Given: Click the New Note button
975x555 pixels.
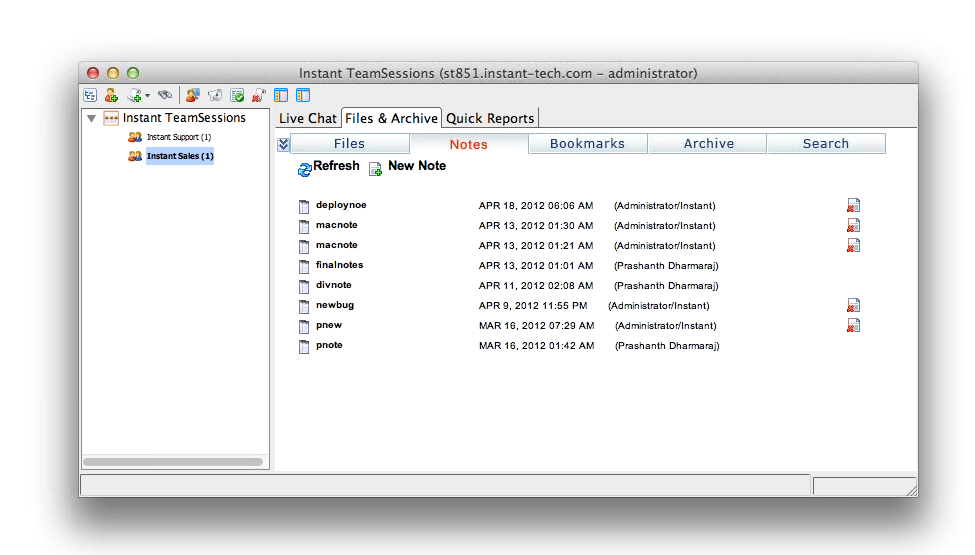Looking at the screenshot, I should click(417, 166).
